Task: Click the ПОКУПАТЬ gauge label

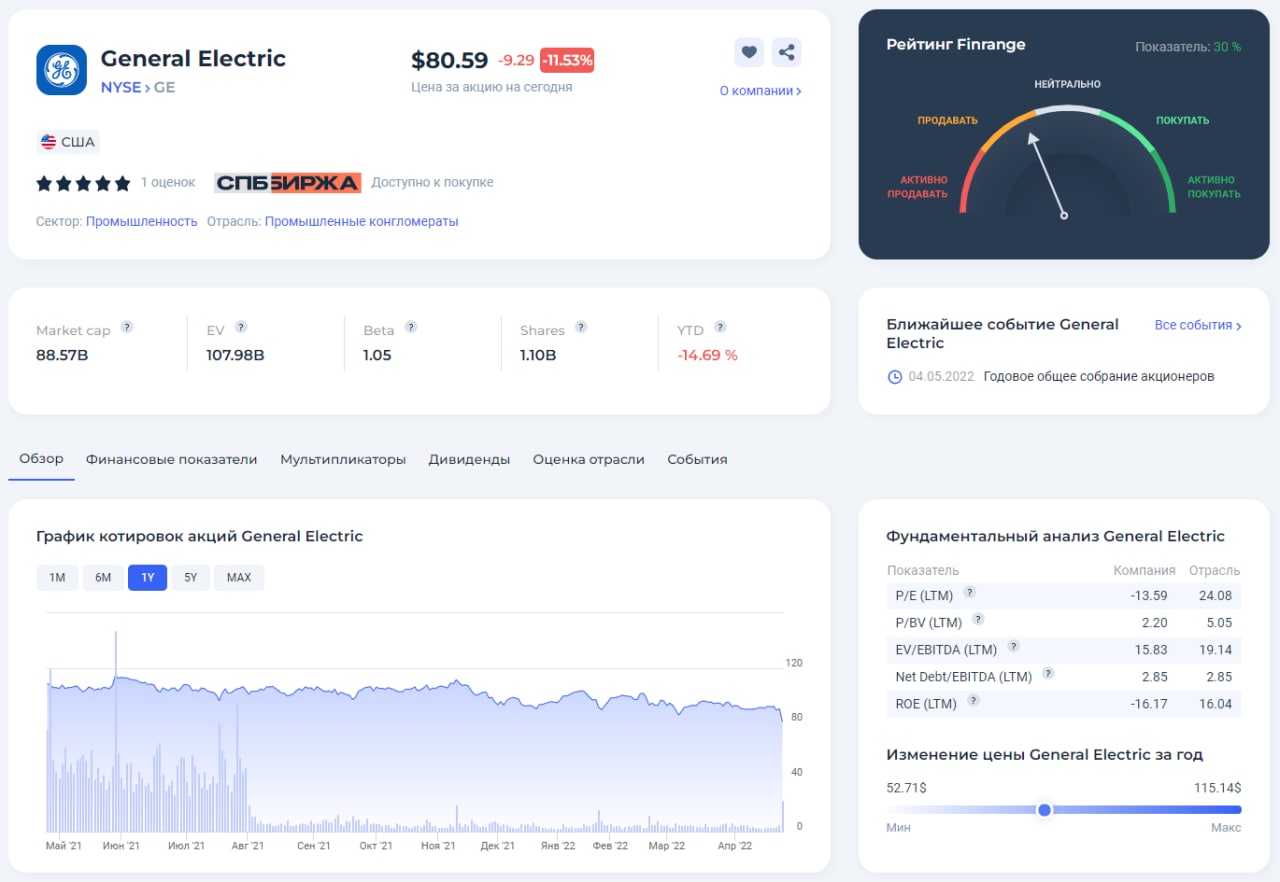Action: click(1183, 121)
